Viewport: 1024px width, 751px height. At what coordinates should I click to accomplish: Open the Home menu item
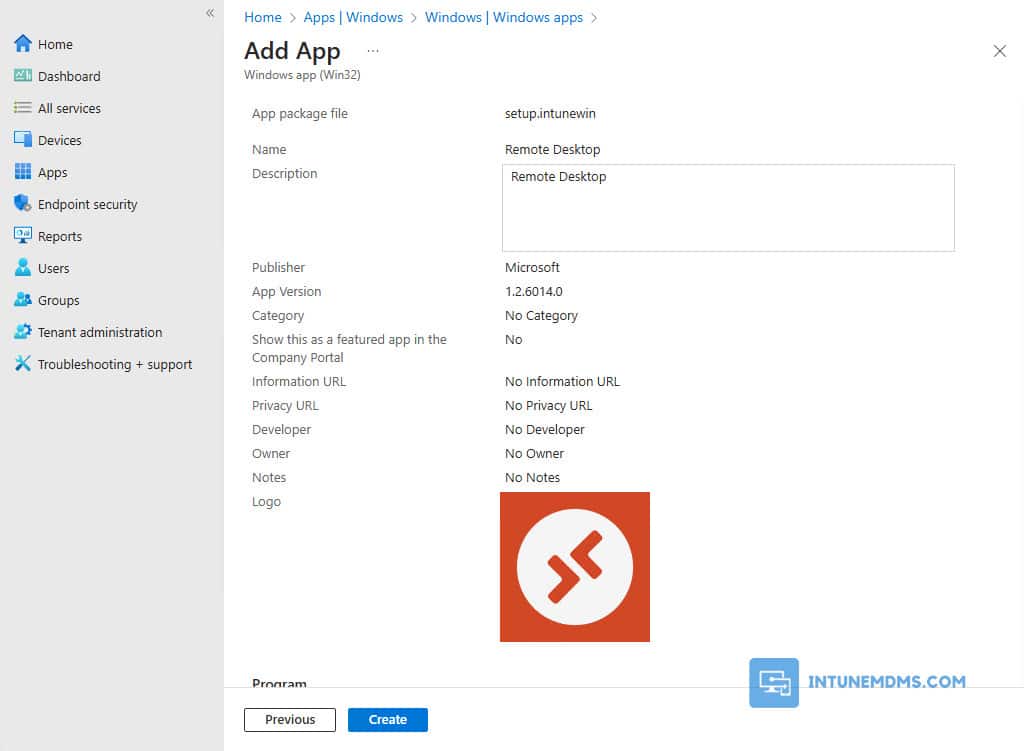(55, 44)
